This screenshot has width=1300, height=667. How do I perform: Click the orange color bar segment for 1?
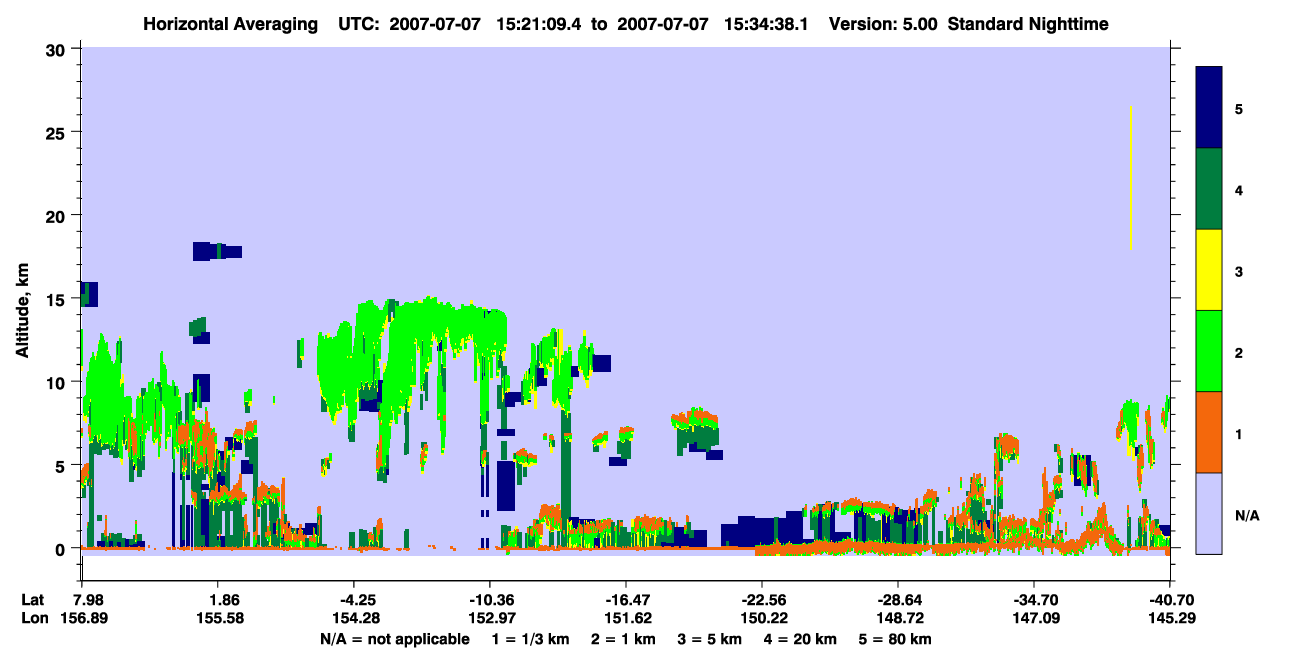[x=1209, y=432]
